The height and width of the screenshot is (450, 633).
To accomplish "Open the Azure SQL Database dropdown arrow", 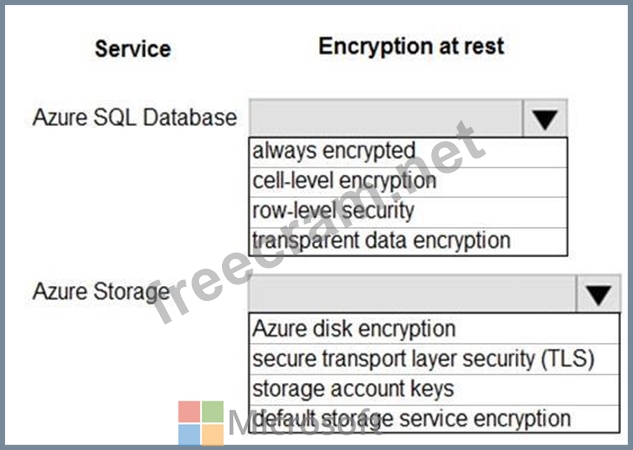I will (545, 119).
